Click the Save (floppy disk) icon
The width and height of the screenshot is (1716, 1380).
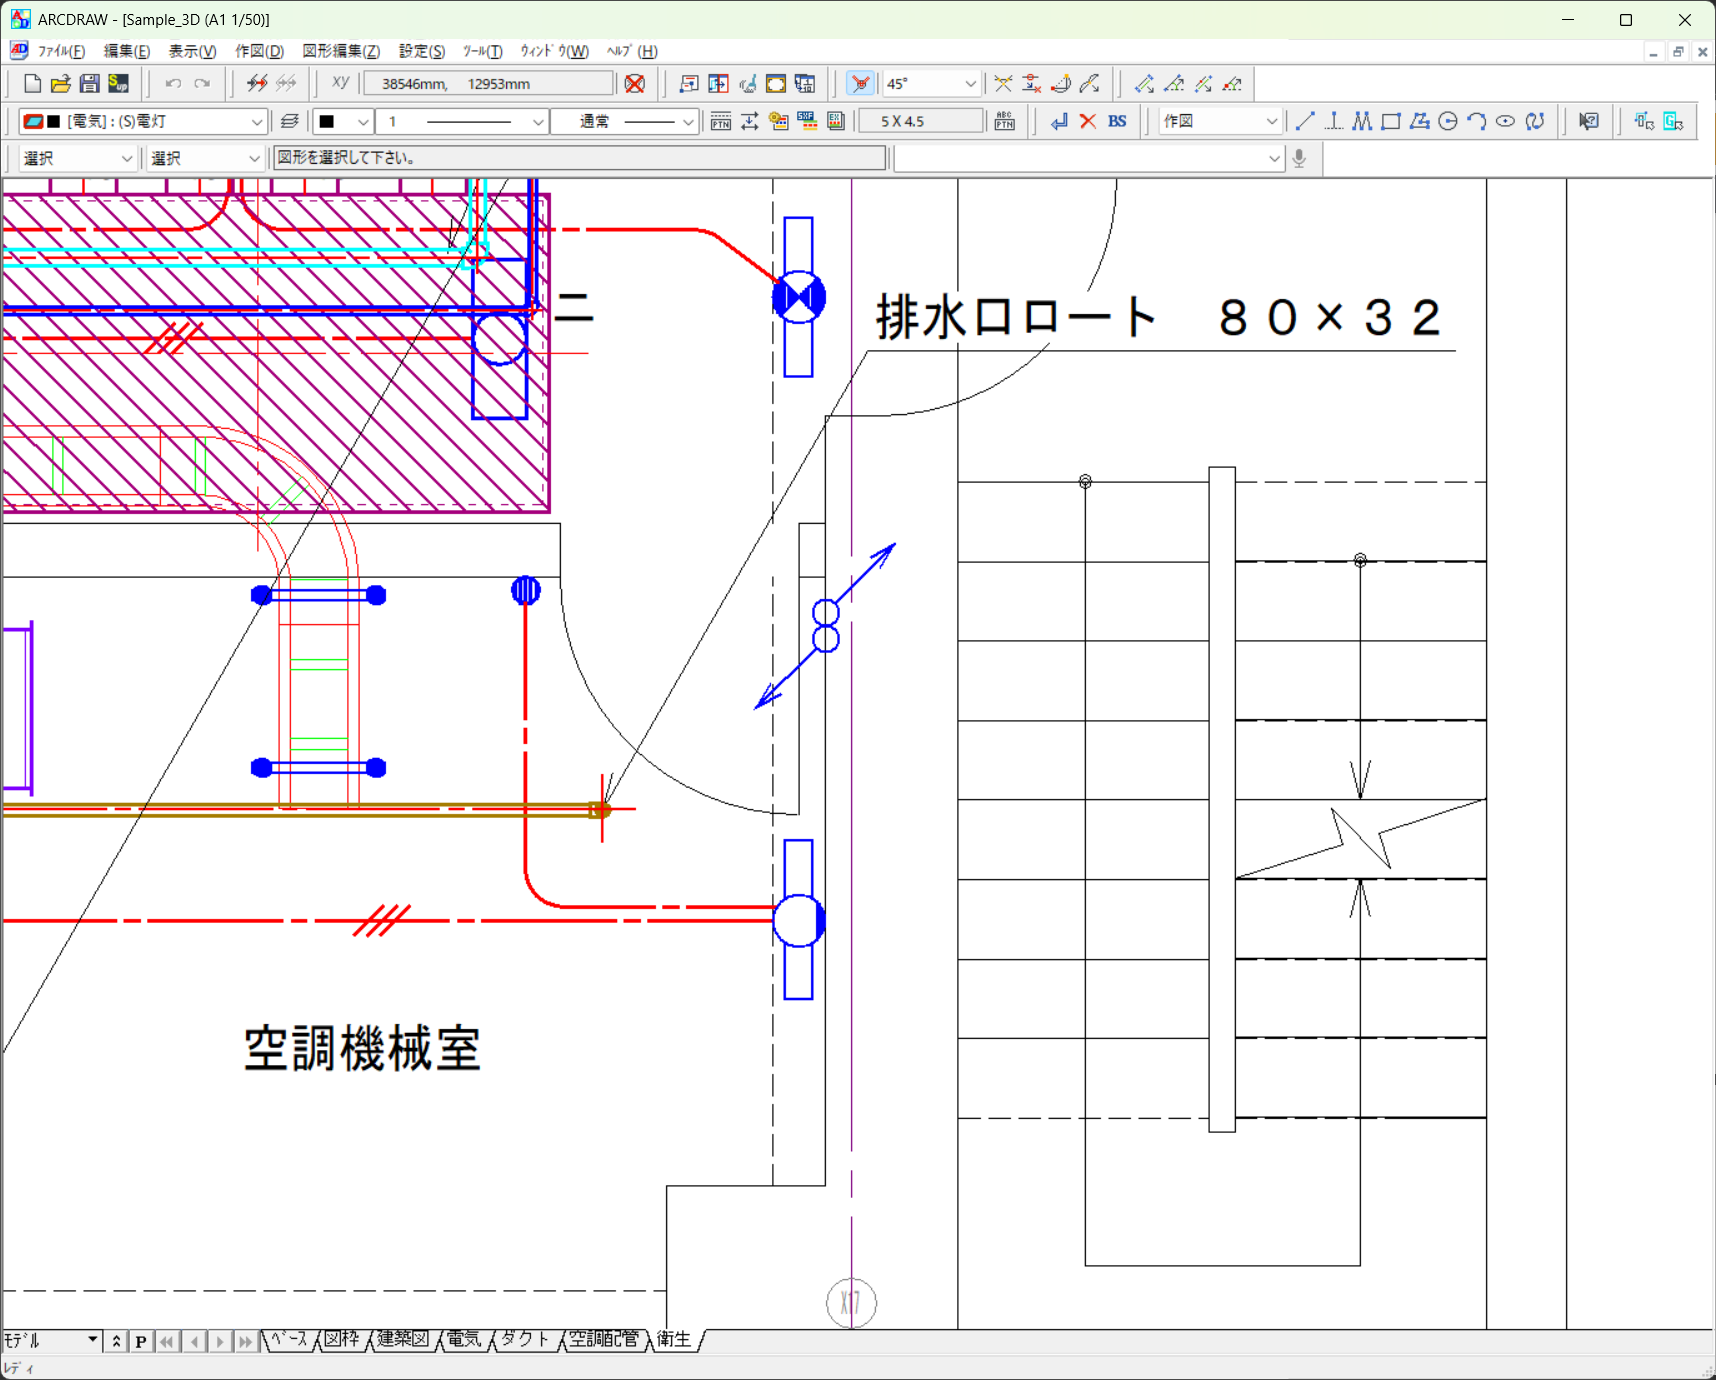pos(90,84)
